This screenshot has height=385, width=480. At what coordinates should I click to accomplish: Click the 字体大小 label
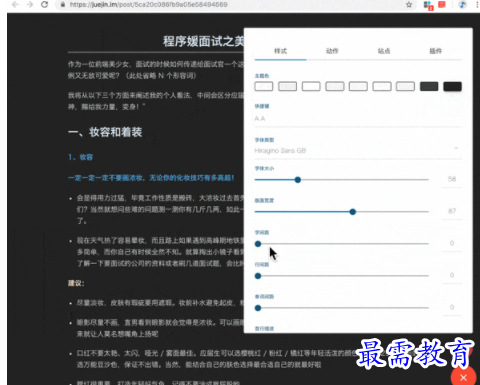tap(264, 168)
